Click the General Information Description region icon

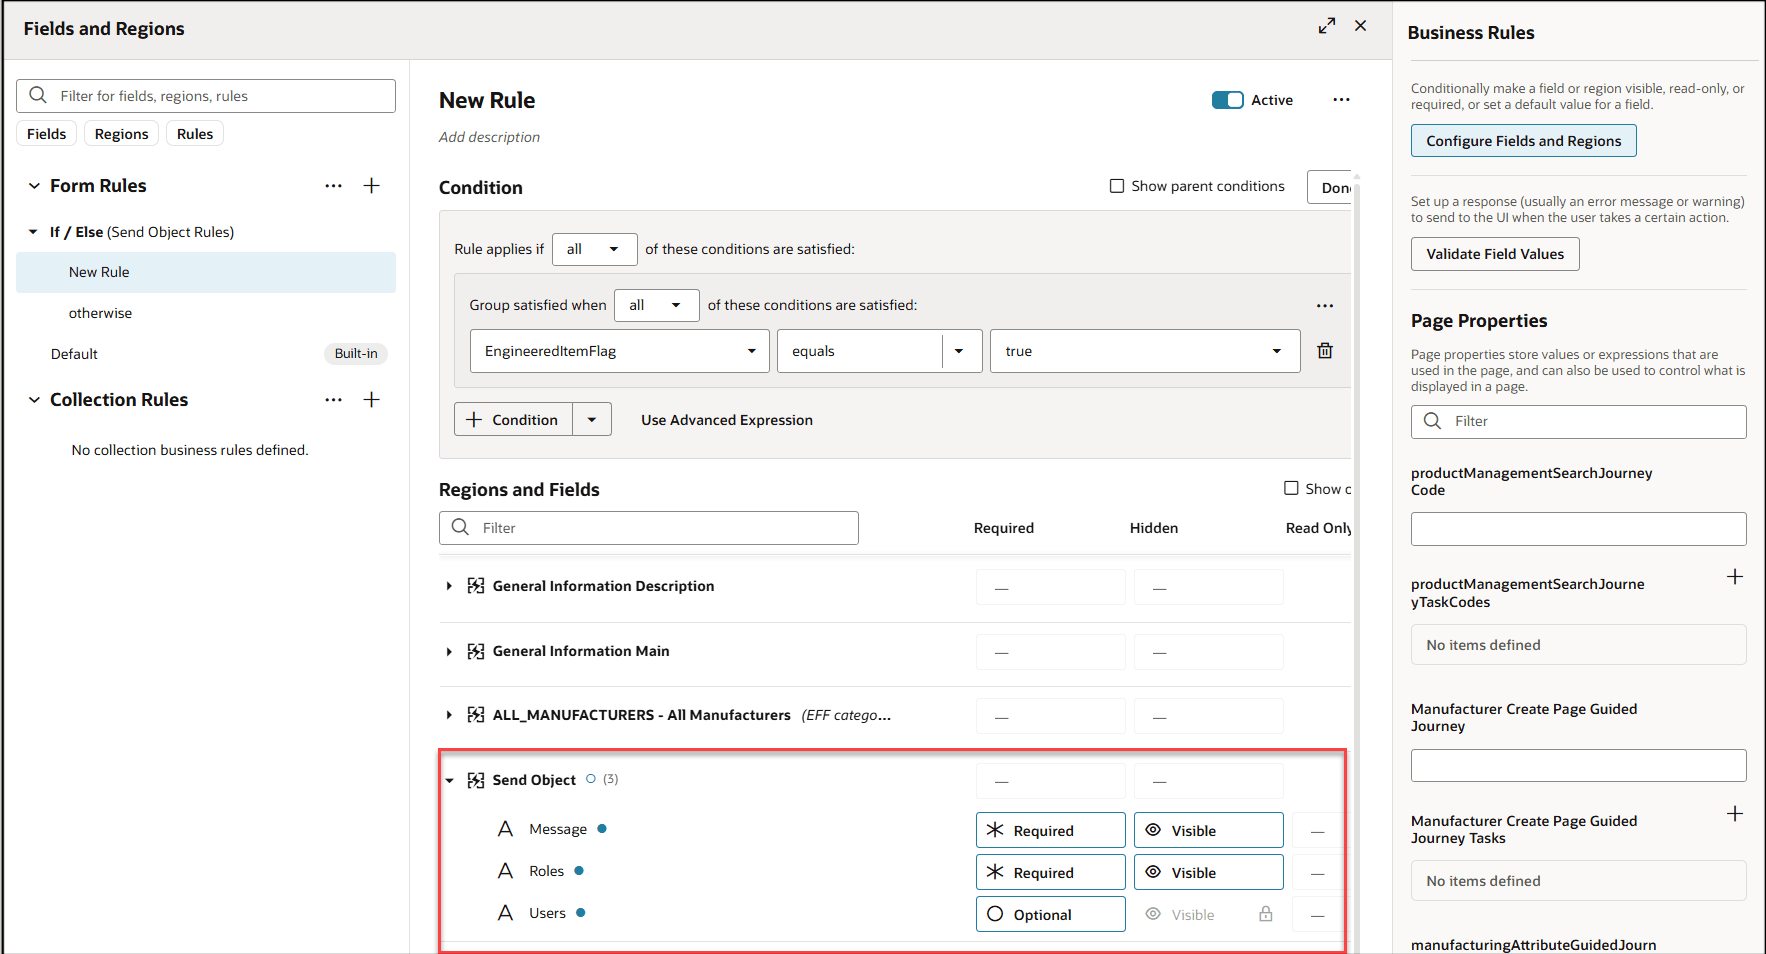[x=476, y=586]
